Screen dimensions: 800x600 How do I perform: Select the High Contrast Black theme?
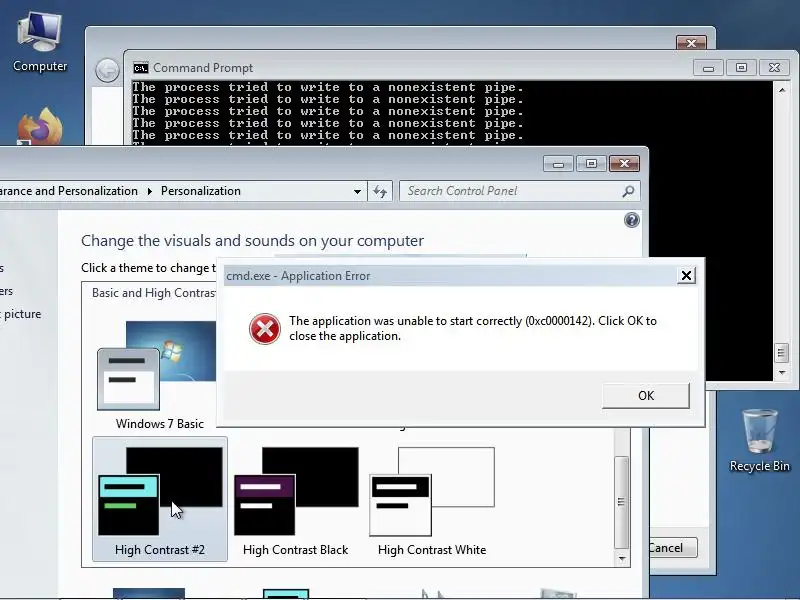[295, 501]
